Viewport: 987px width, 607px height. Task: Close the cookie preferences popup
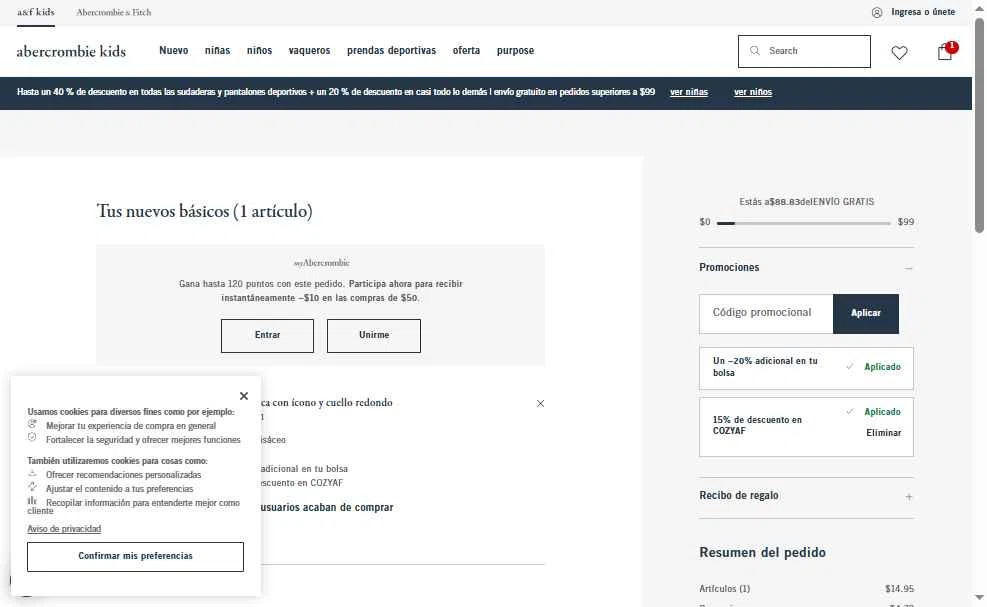244,395
